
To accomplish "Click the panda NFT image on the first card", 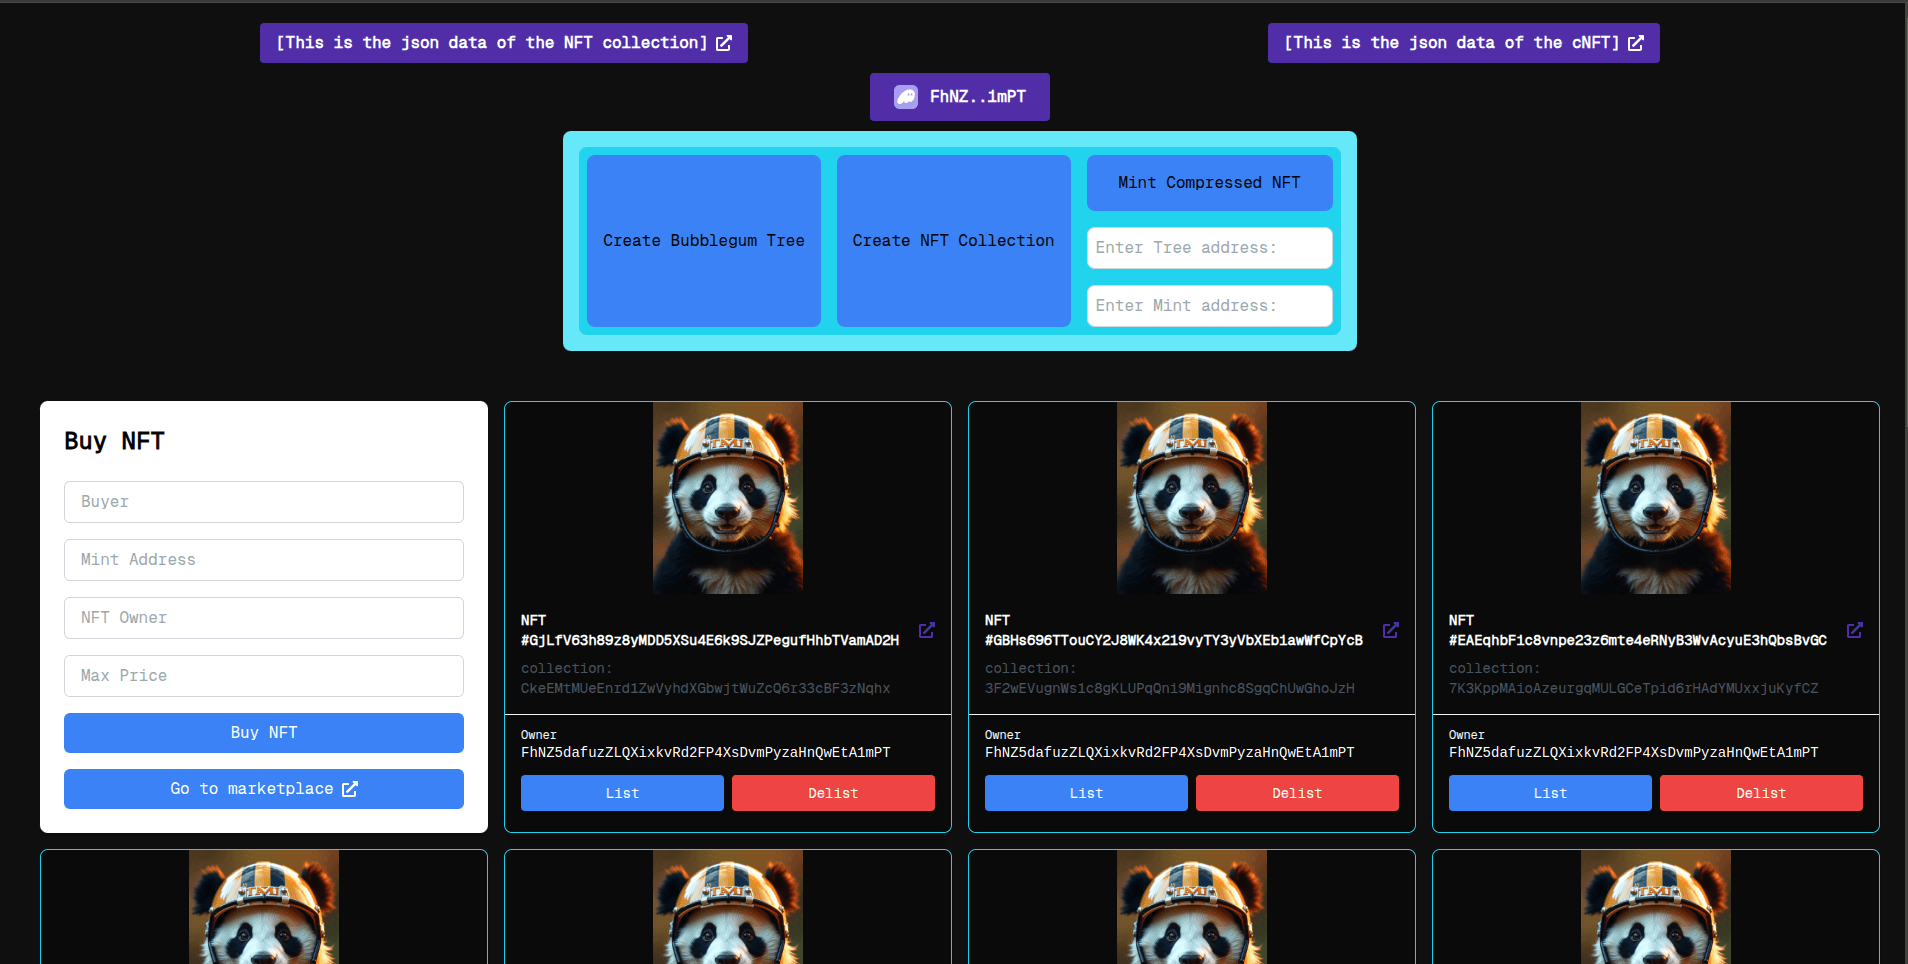I will pos(727,497).
